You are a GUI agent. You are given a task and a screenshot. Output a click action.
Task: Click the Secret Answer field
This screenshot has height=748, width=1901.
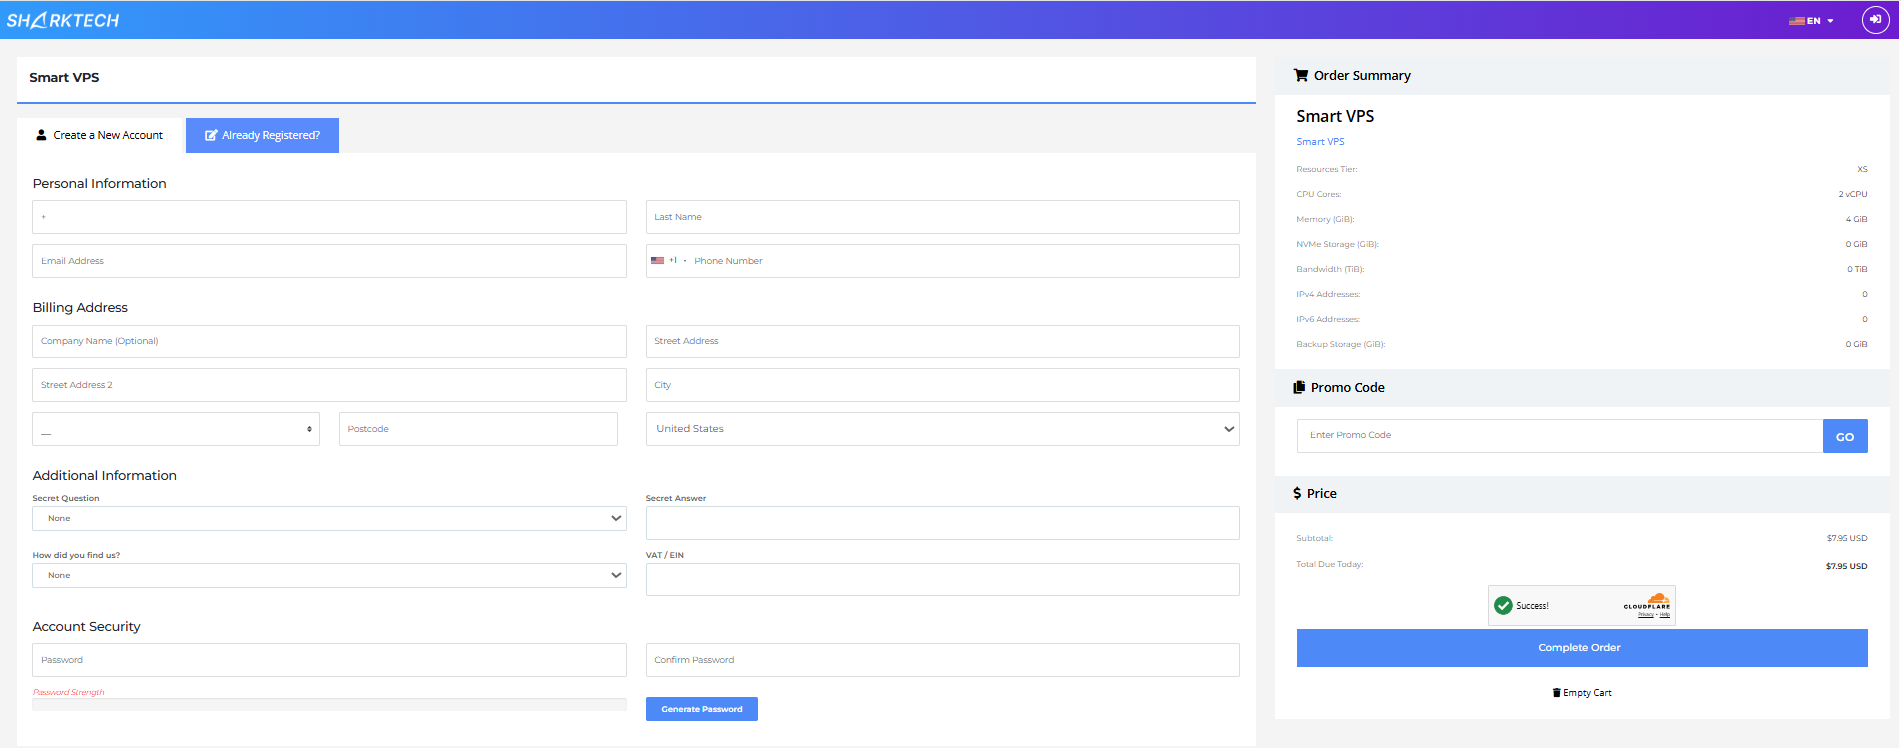tap(942, 523)
